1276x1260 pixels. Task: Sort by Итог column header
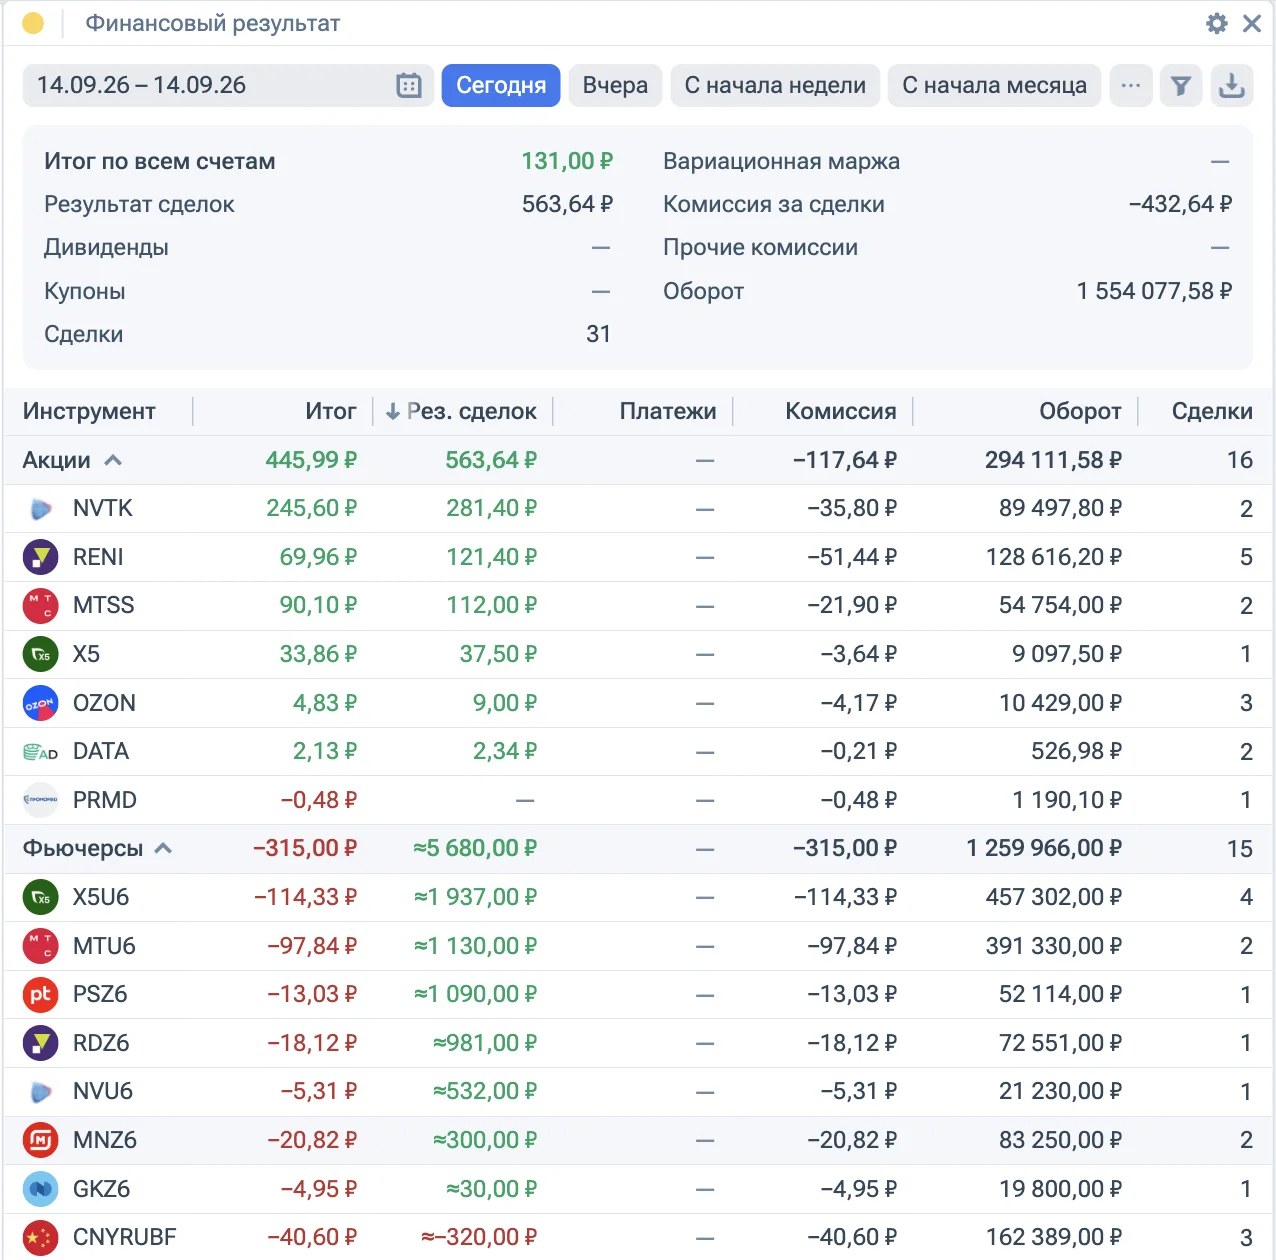[331, 411]
